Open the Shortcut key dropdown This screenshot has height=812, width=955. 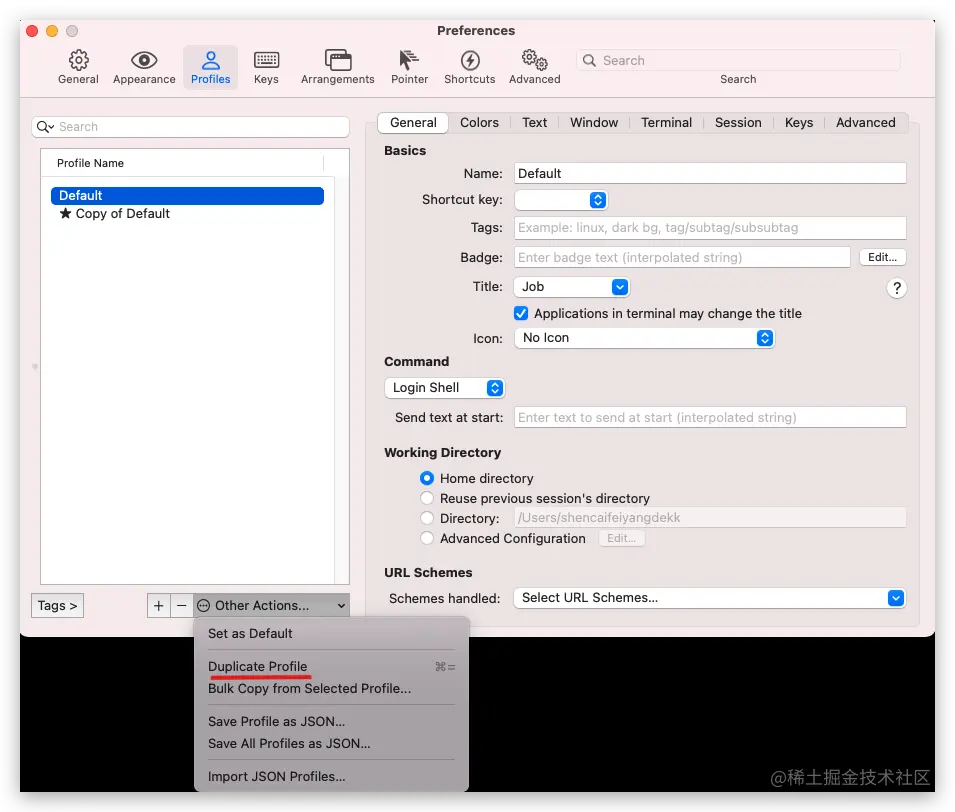pos(561,200)
